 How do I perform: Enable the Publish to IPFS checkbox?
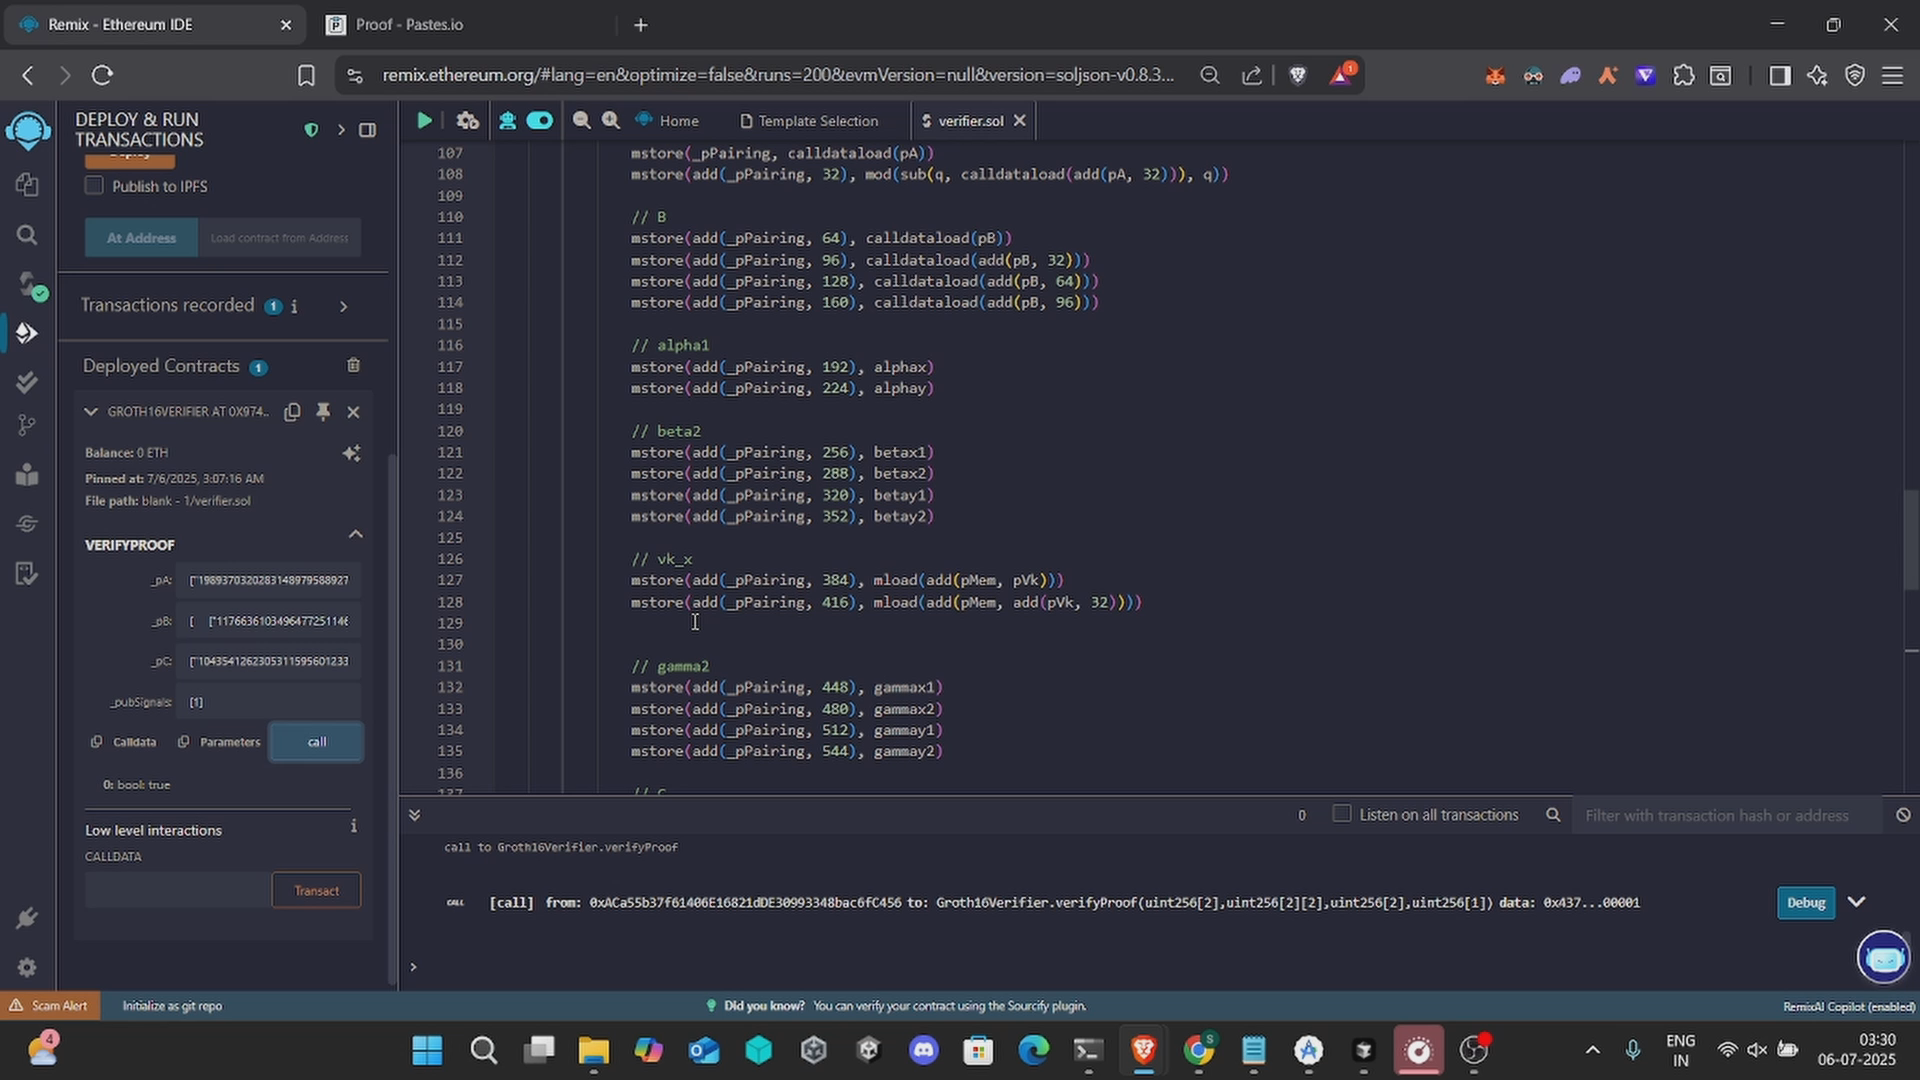coord(94,186)
